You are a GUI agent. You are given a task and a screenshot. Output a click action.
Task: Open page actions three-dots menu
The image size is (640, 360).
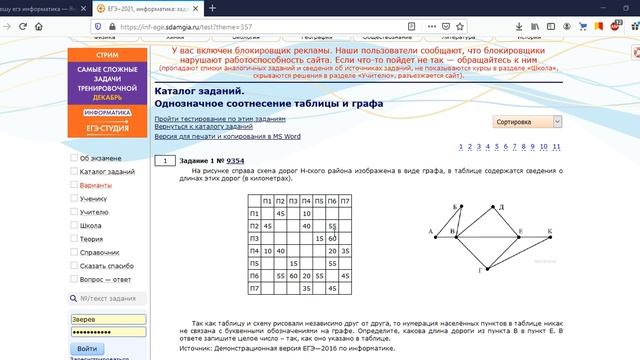coord(431,27)
